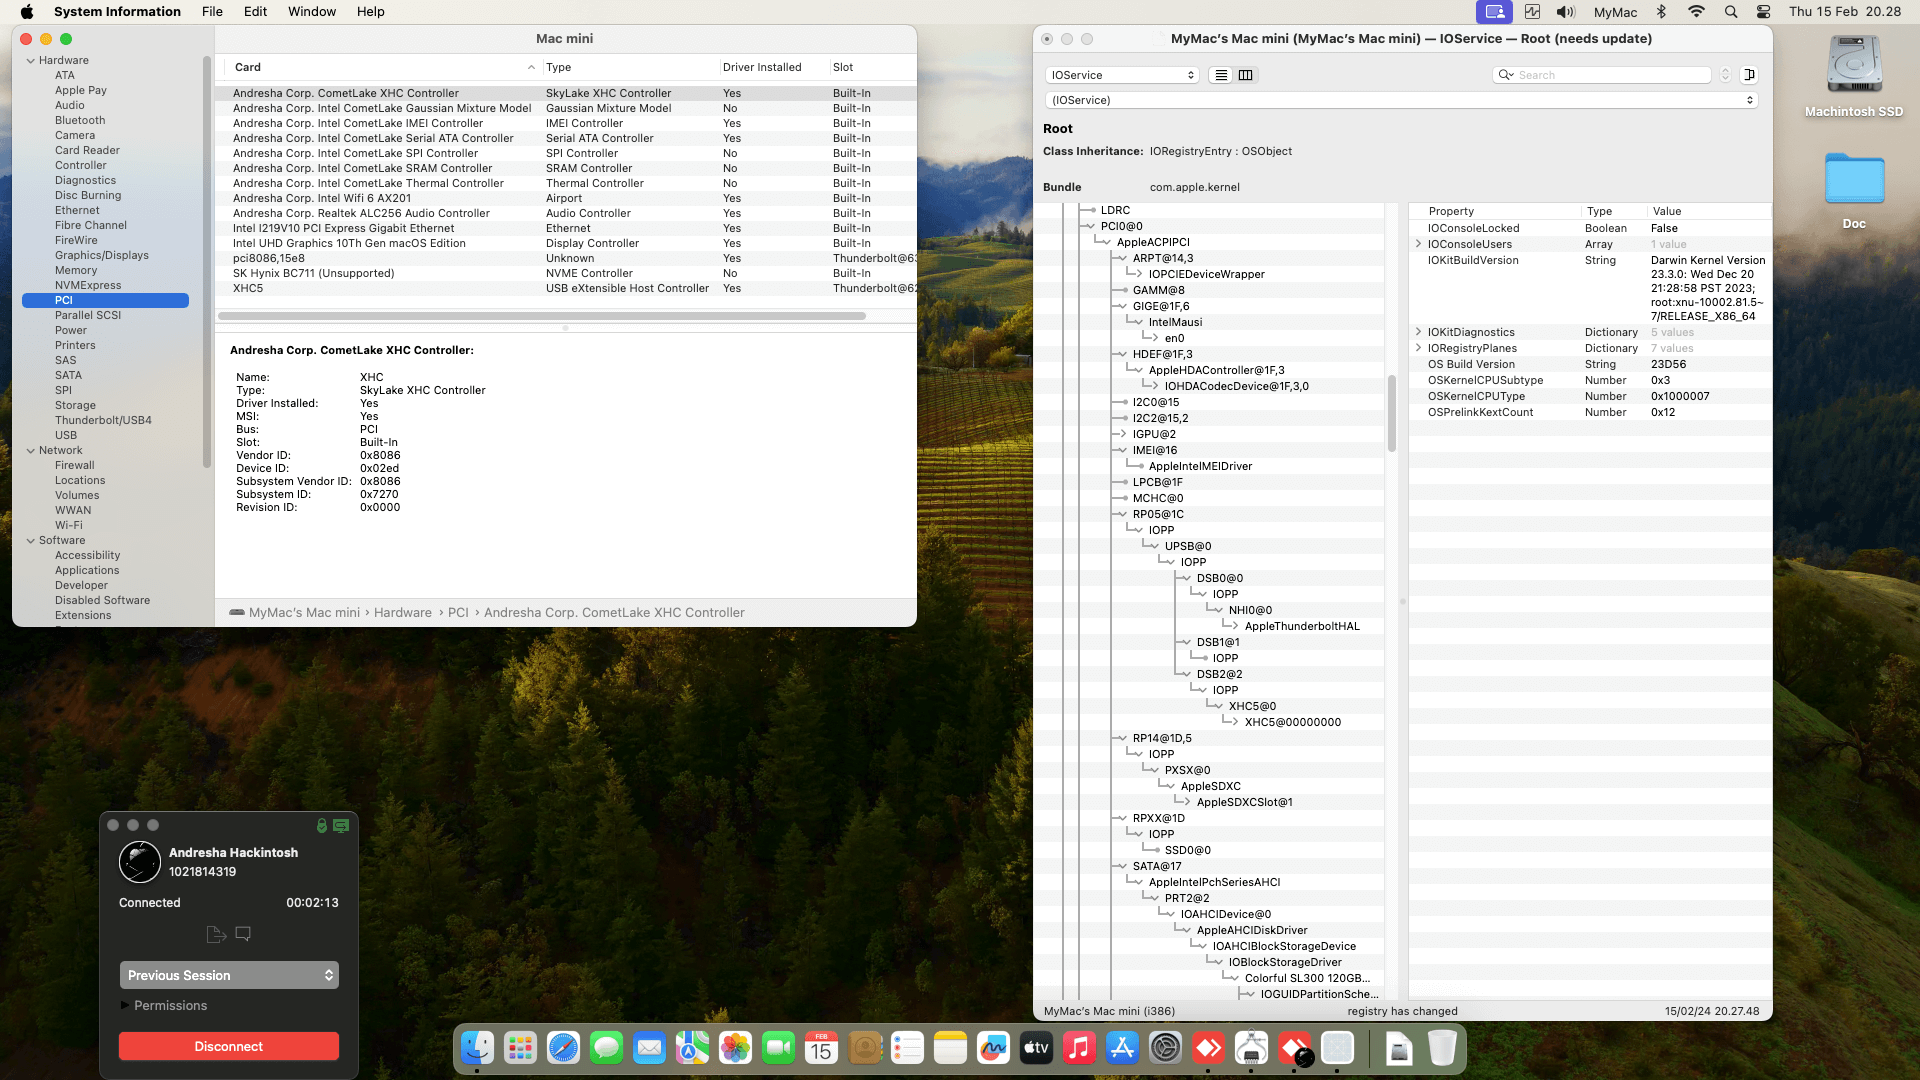Collapse the Software section in sidebar
Screen dimensions: 1920x1080
coord(30,541)
